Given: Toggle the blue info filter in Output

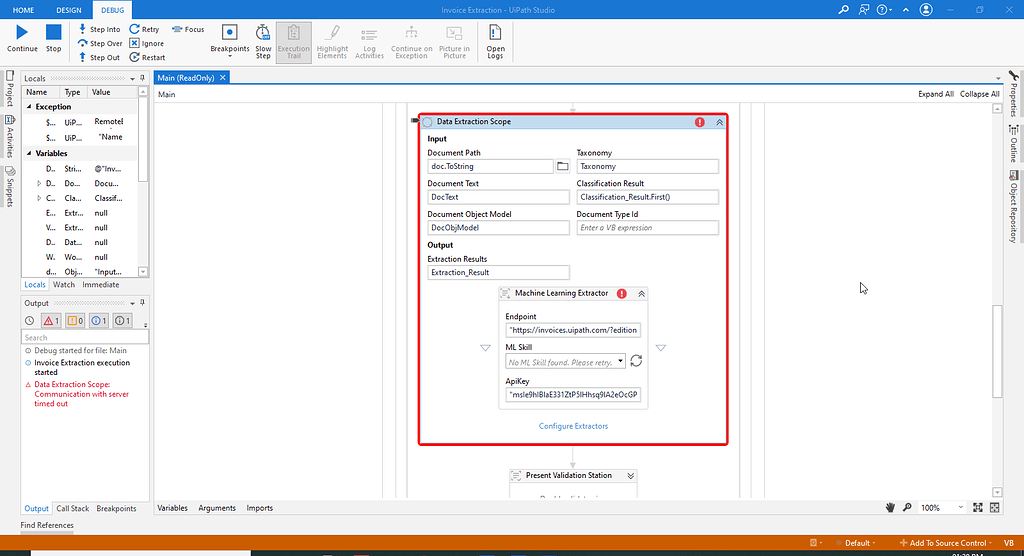Looking at the screenshot, I should point(99,321).
